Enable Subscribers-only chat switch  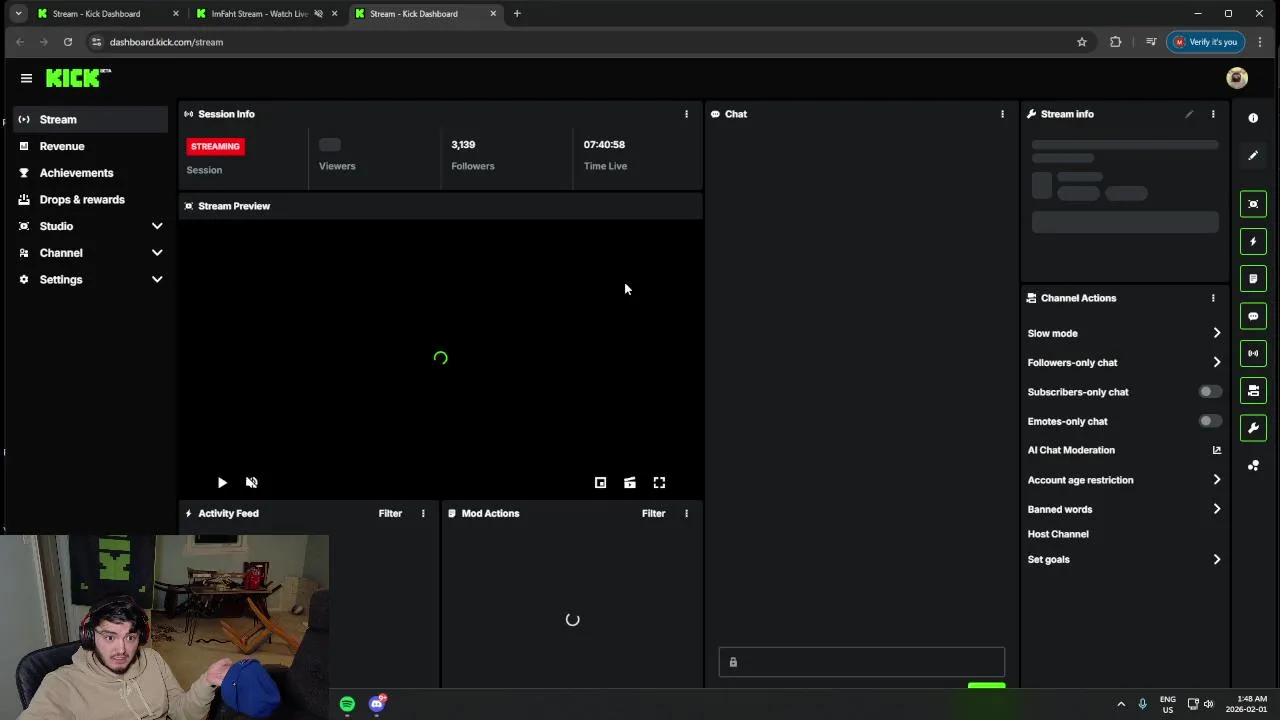(x=1209, y=392)
